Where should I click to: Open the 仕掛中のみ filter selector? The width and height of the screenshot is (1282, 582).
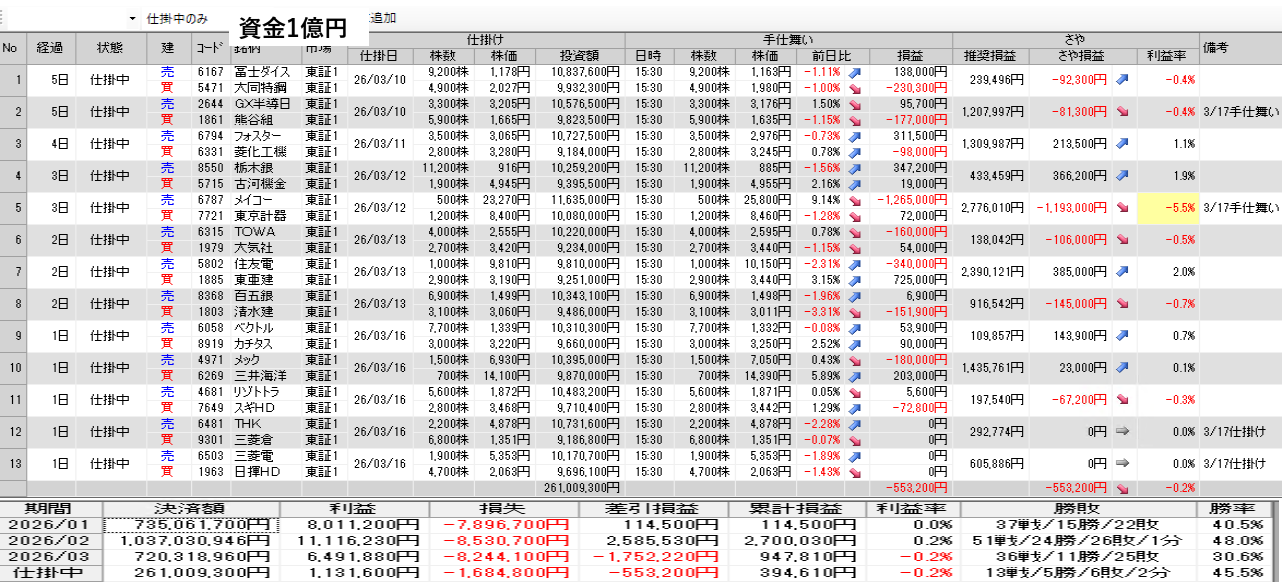click(x=178, y=19)
